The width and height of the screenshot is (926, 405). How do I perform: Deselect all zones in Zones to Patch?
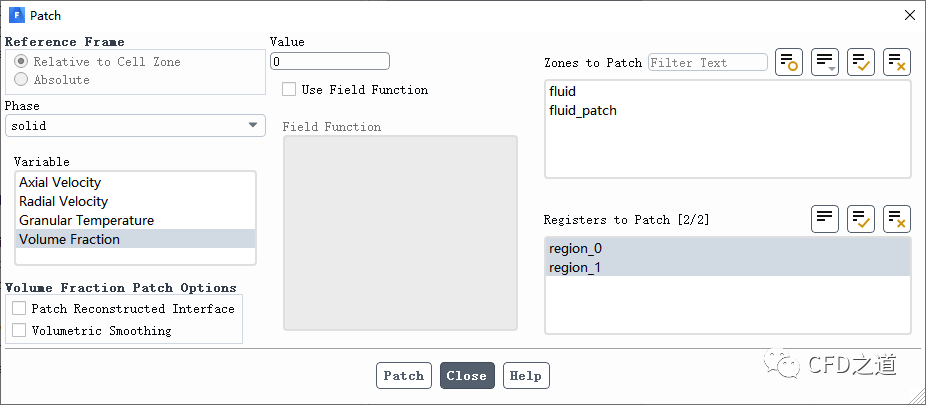click(x=897, y=62)
